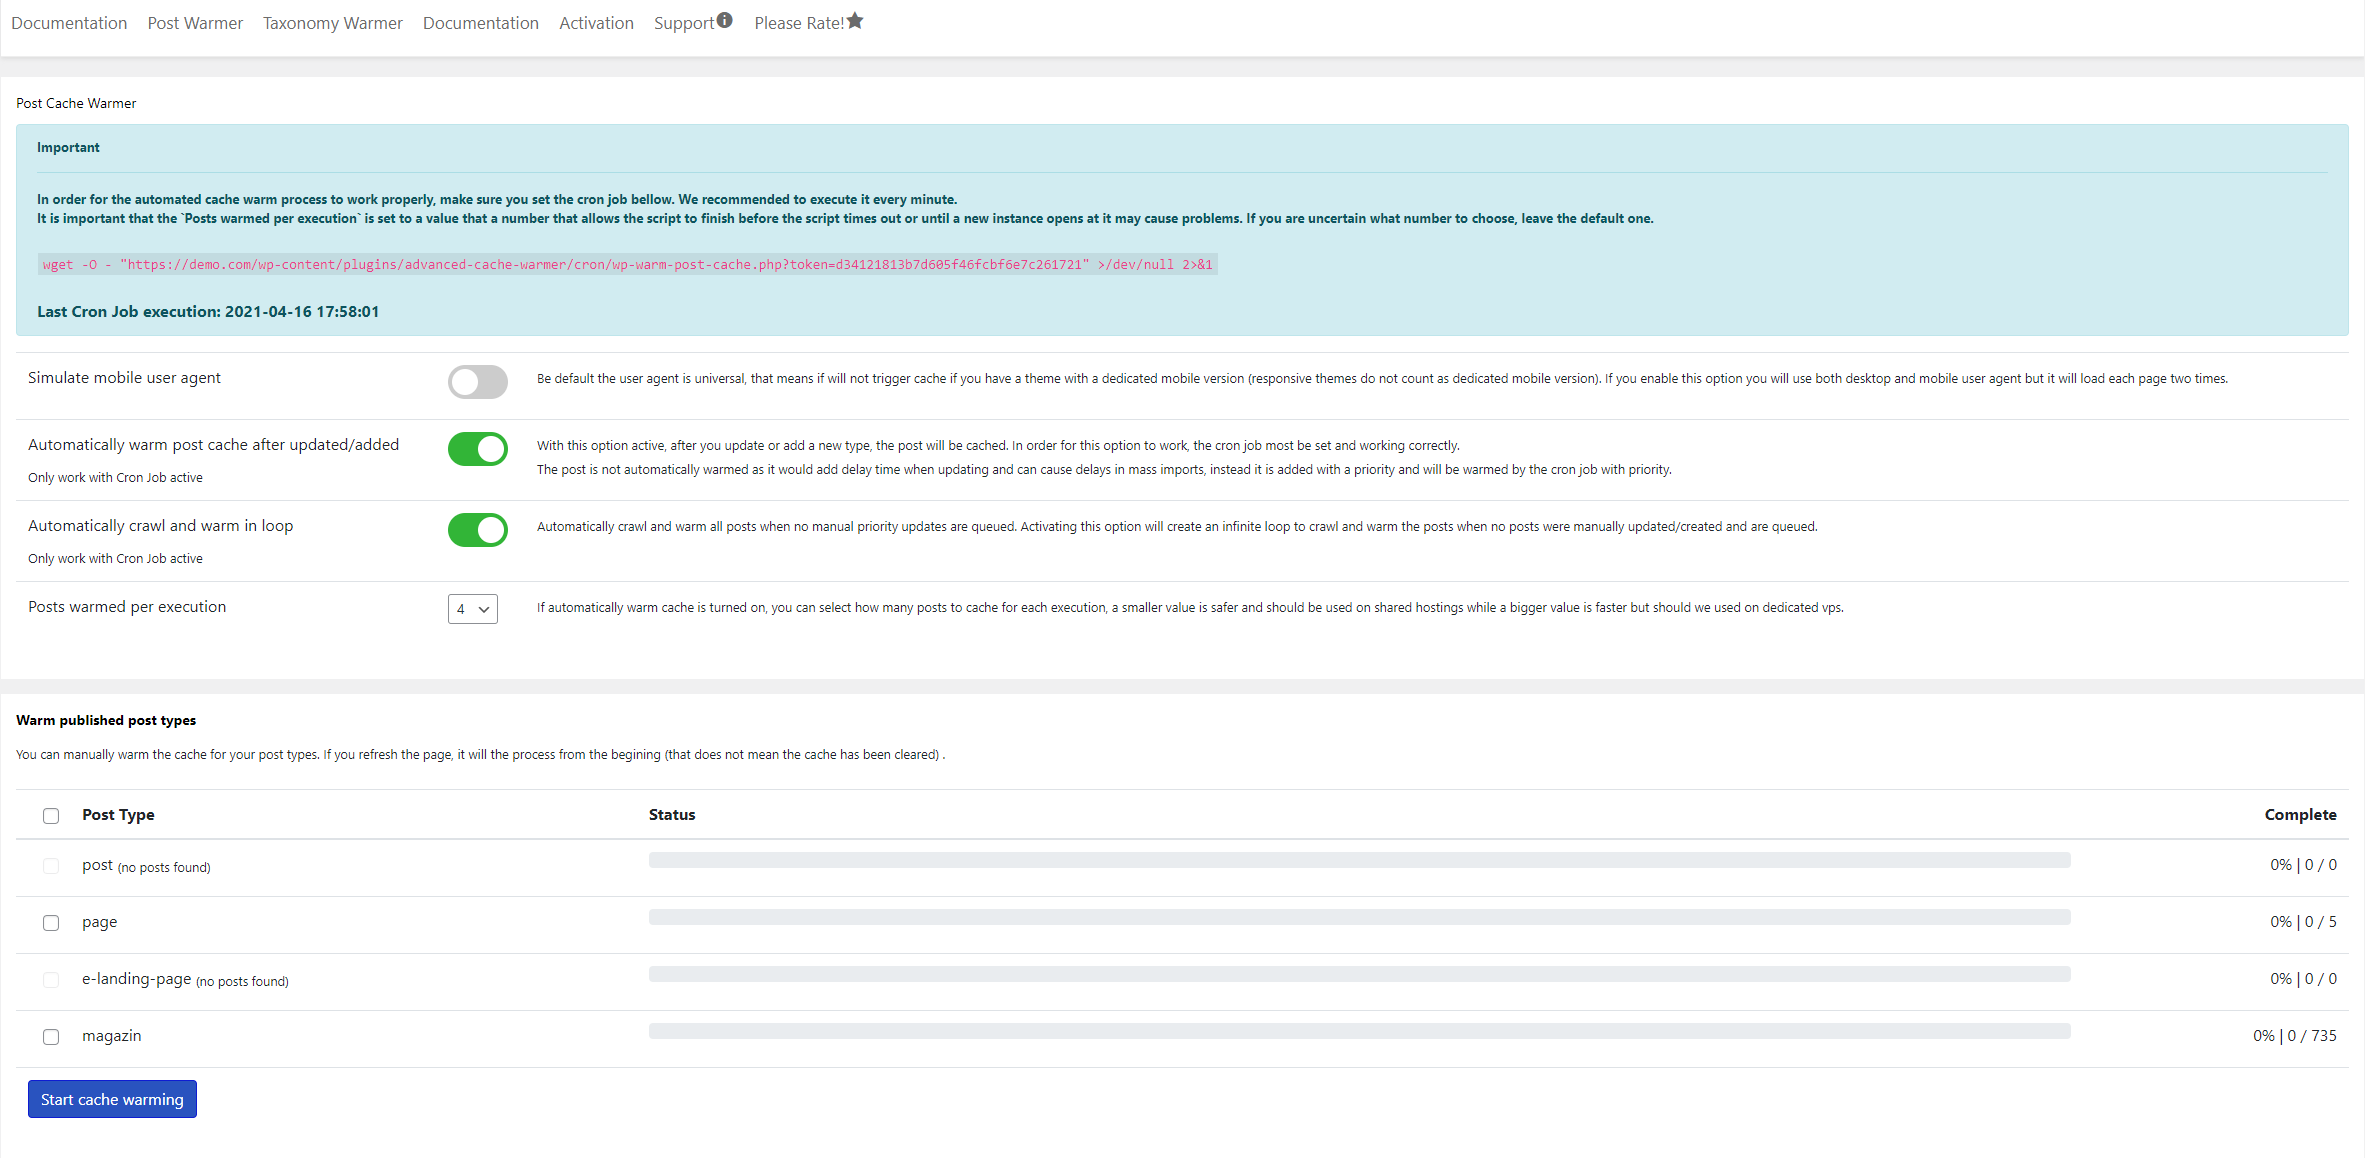Click the Please Rate! link
The width and height of the screenshot is (2365, 1158).
(798, 23)
